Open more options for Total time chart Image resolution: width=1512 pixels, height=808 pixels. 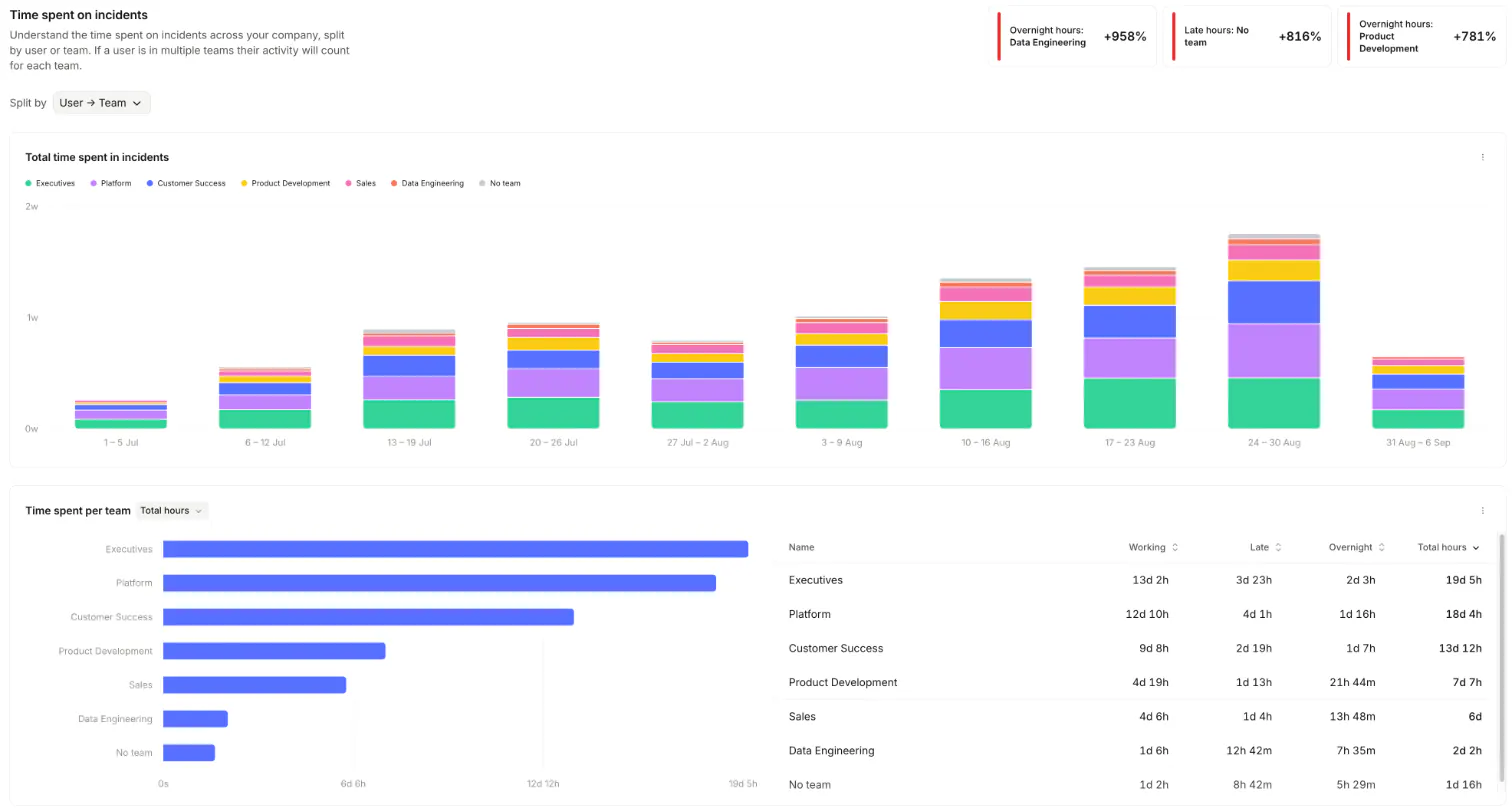tap(1482, 157)
